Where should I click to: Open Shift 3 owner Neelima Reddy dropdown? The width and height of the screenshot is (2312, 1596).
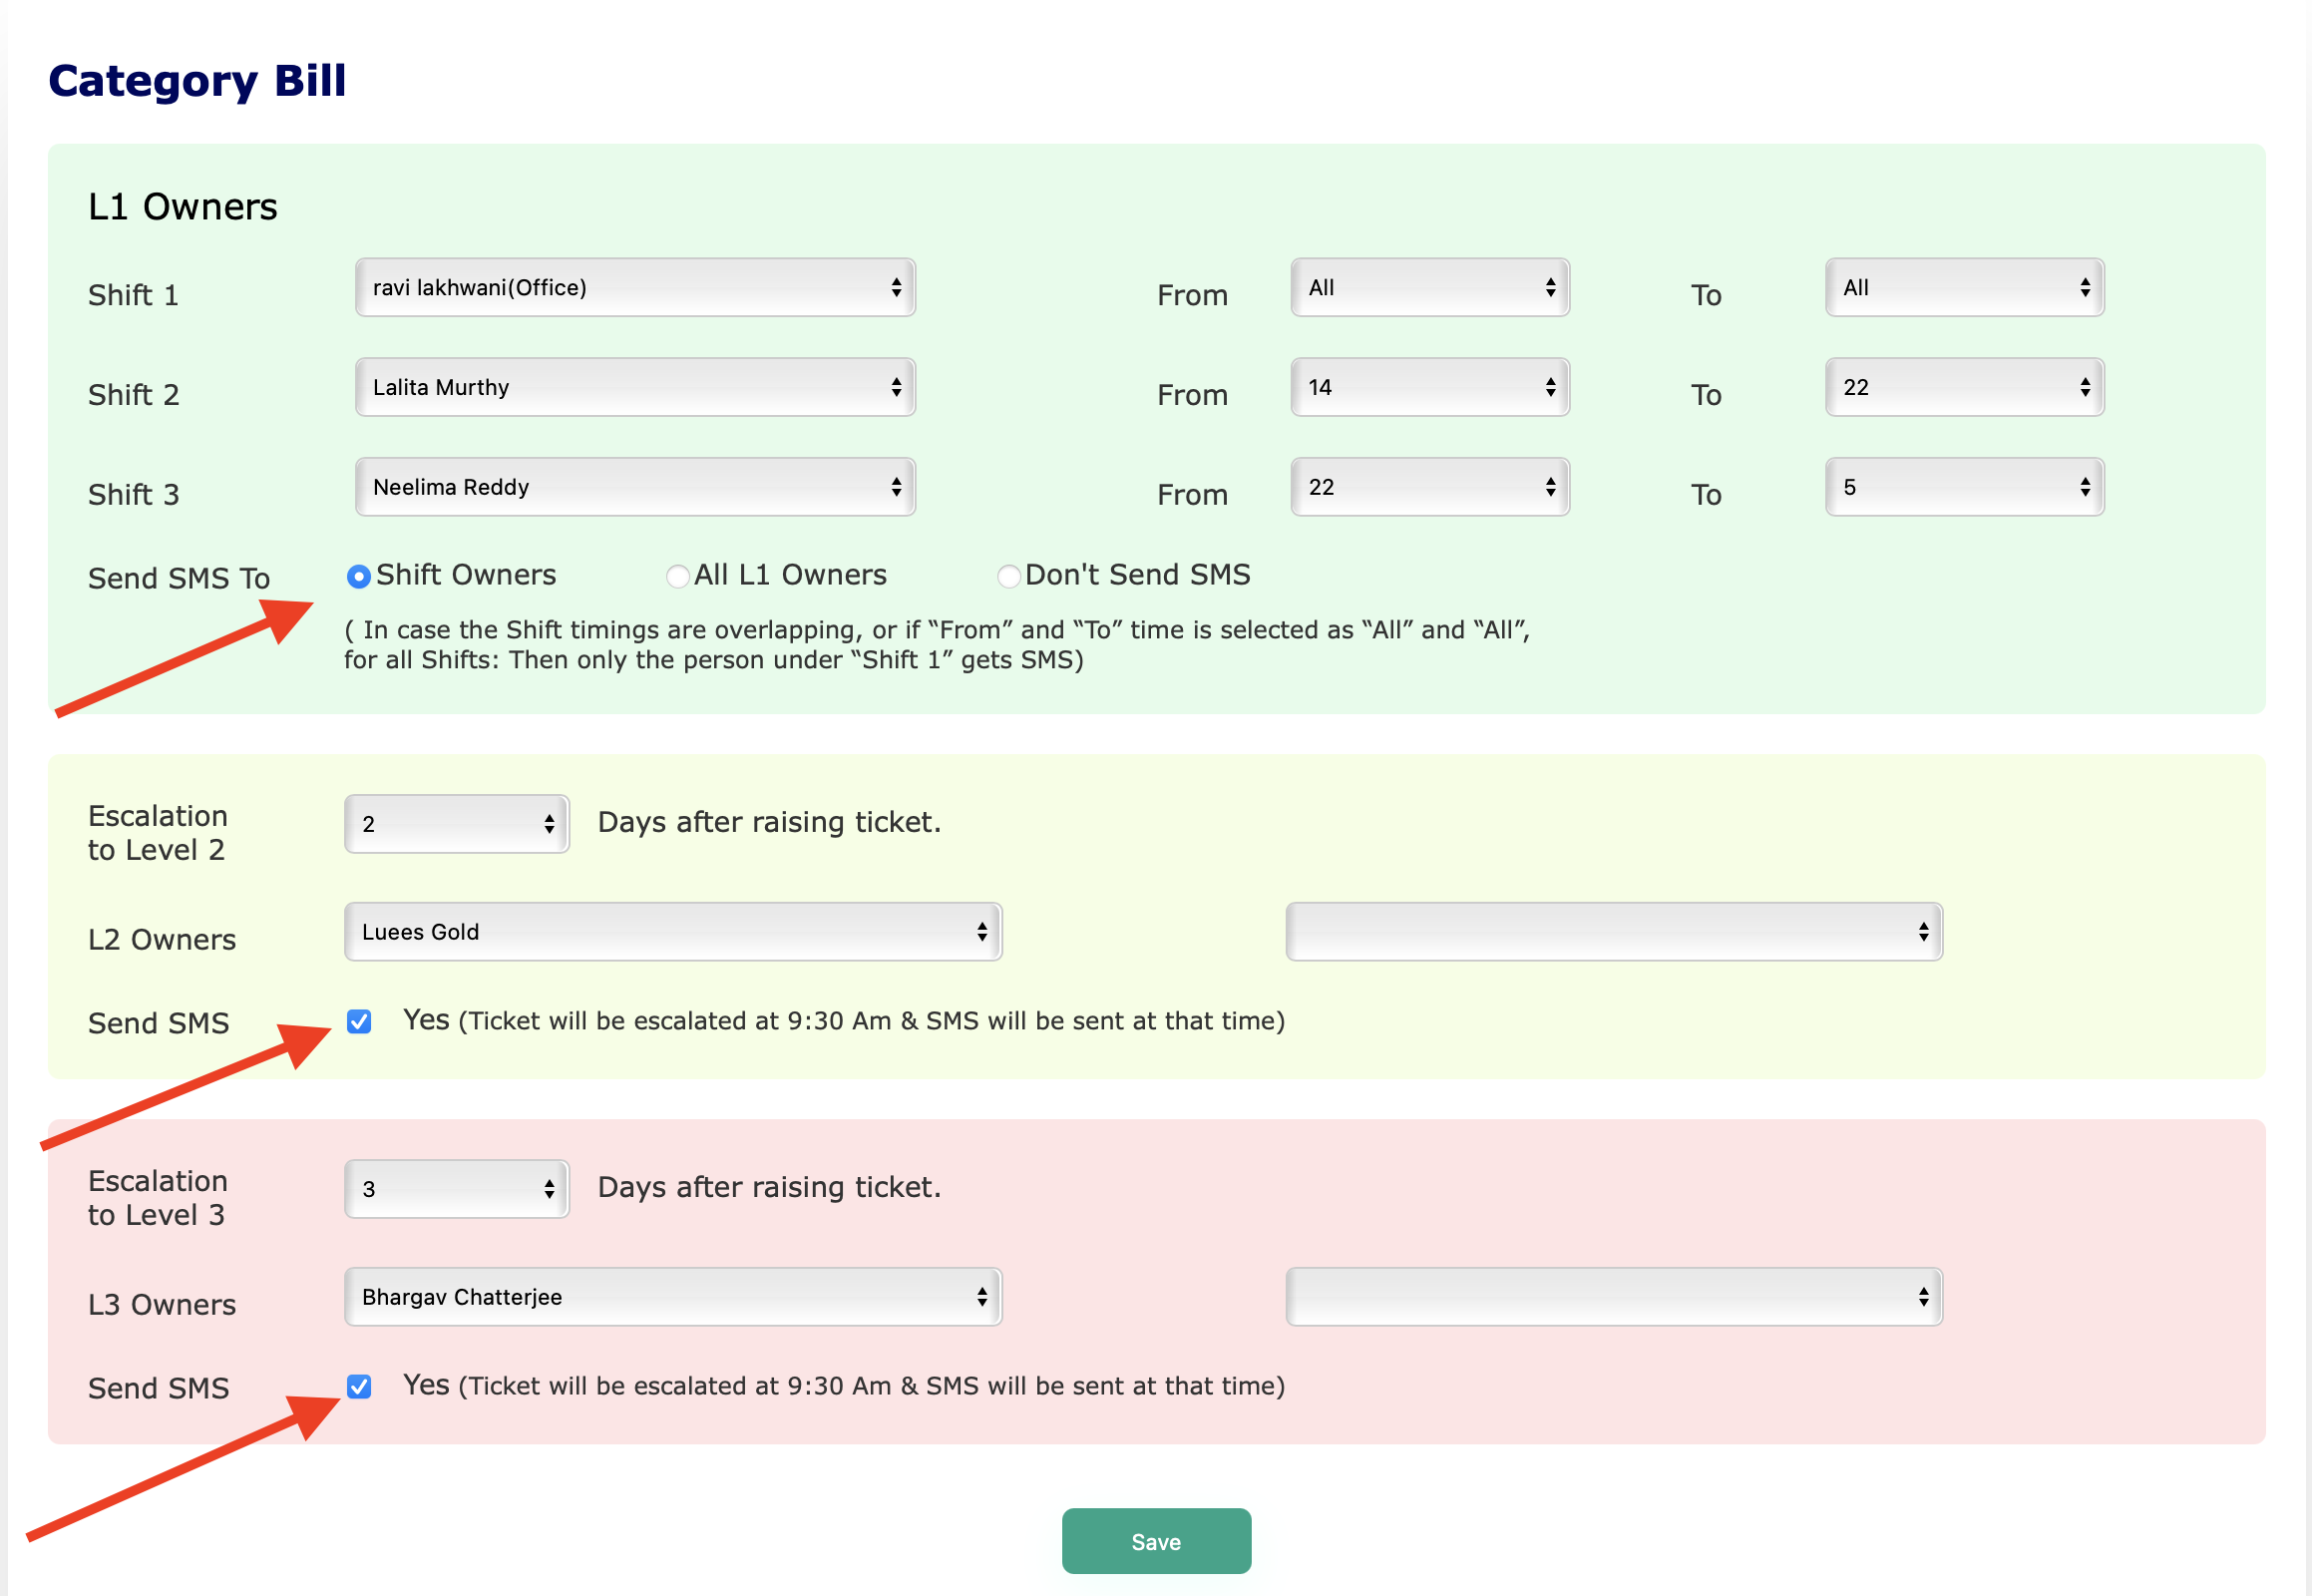[x=635, y=488]
